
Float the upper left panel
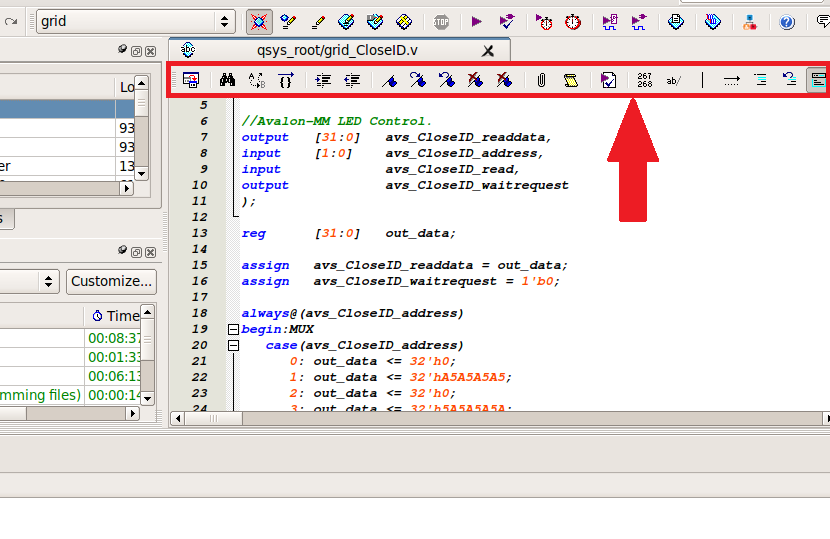pyautogui.click(x=136, y=51)
